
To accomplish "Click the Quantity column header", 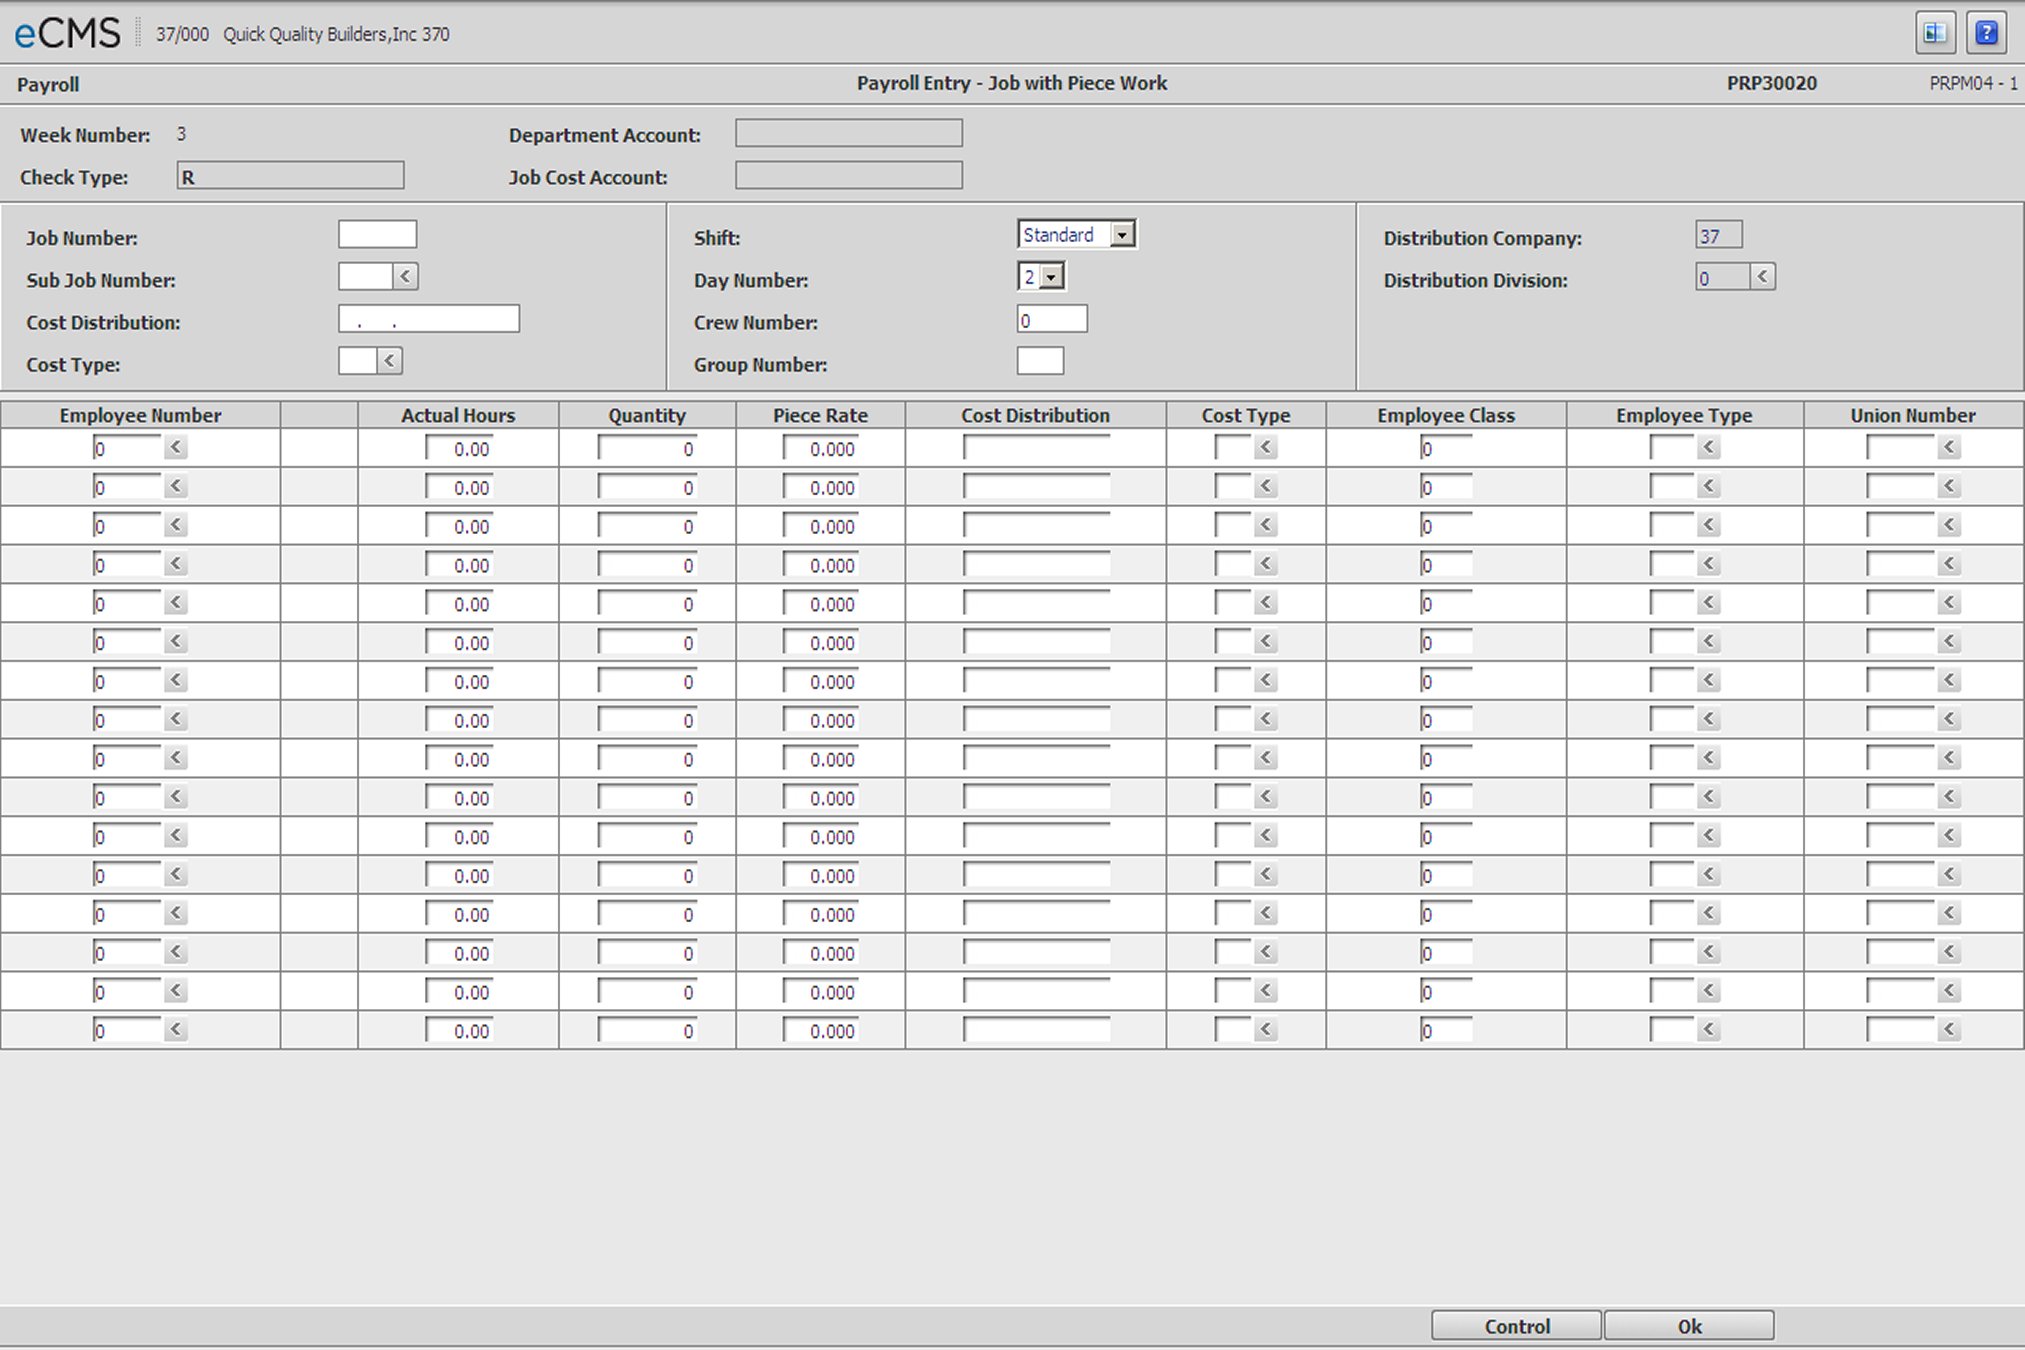I will coord(647,415).
